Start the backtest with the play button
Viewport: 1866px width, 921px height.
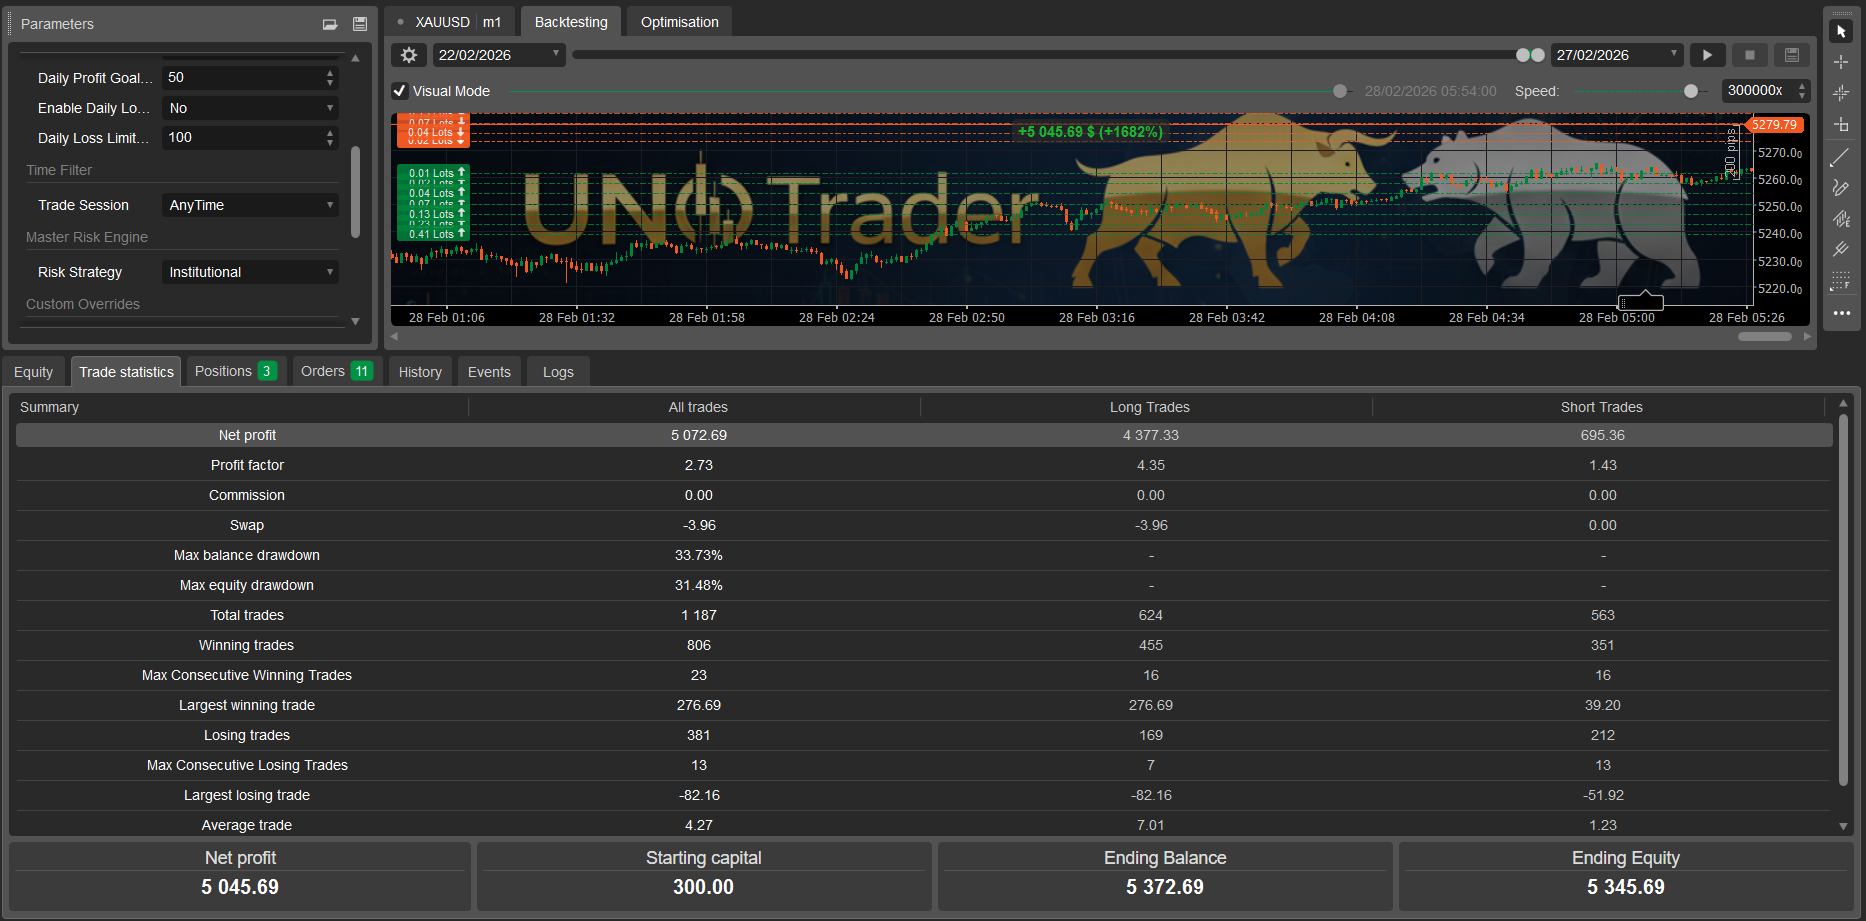(x=1707, y=55)
